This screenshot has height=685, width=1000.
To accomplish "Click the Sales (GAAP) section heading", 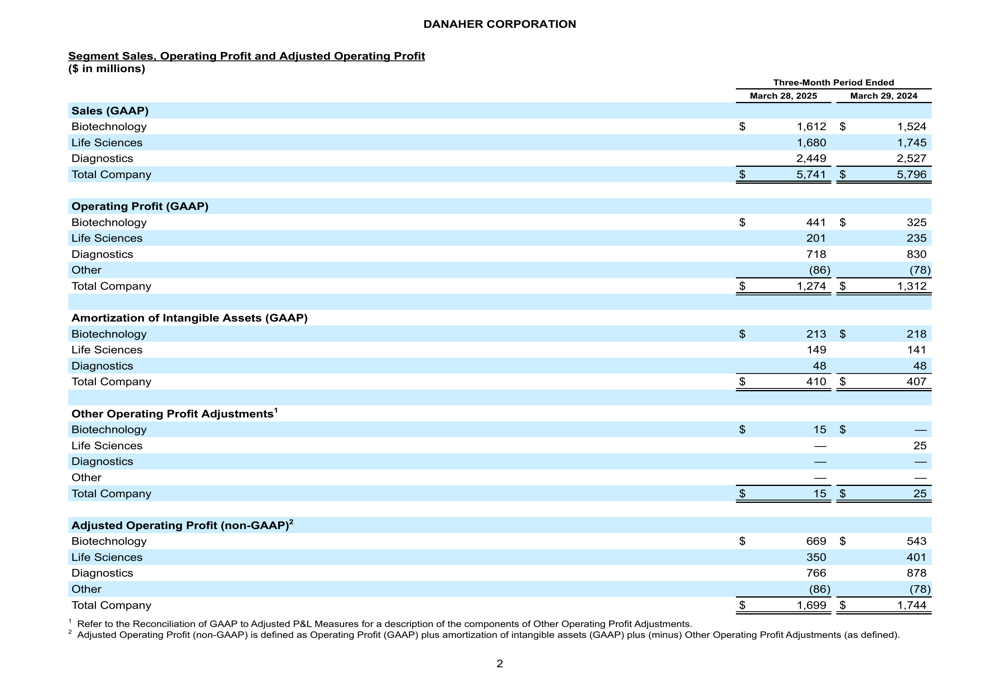I will (110, 111).
